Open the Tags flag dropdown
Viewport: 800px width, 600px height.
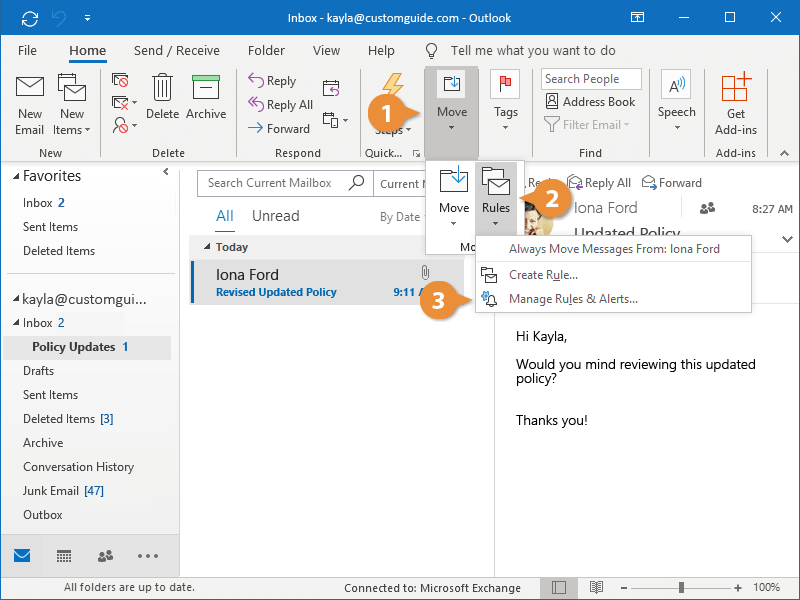tap(505, 102)
